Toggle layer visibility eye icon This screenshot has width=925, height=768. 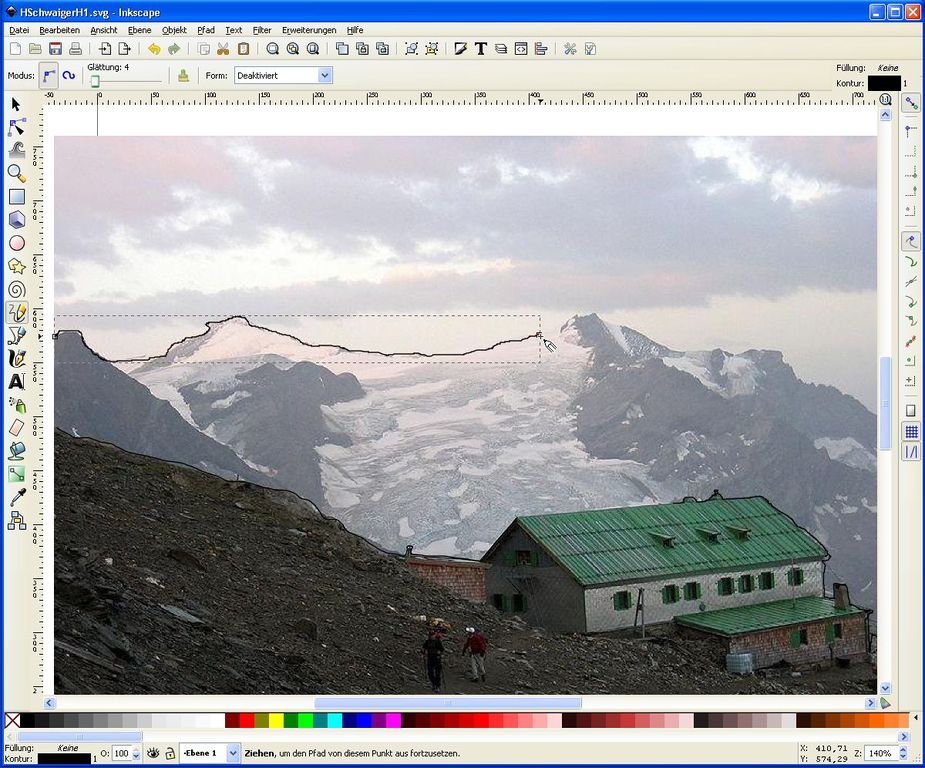154,753
